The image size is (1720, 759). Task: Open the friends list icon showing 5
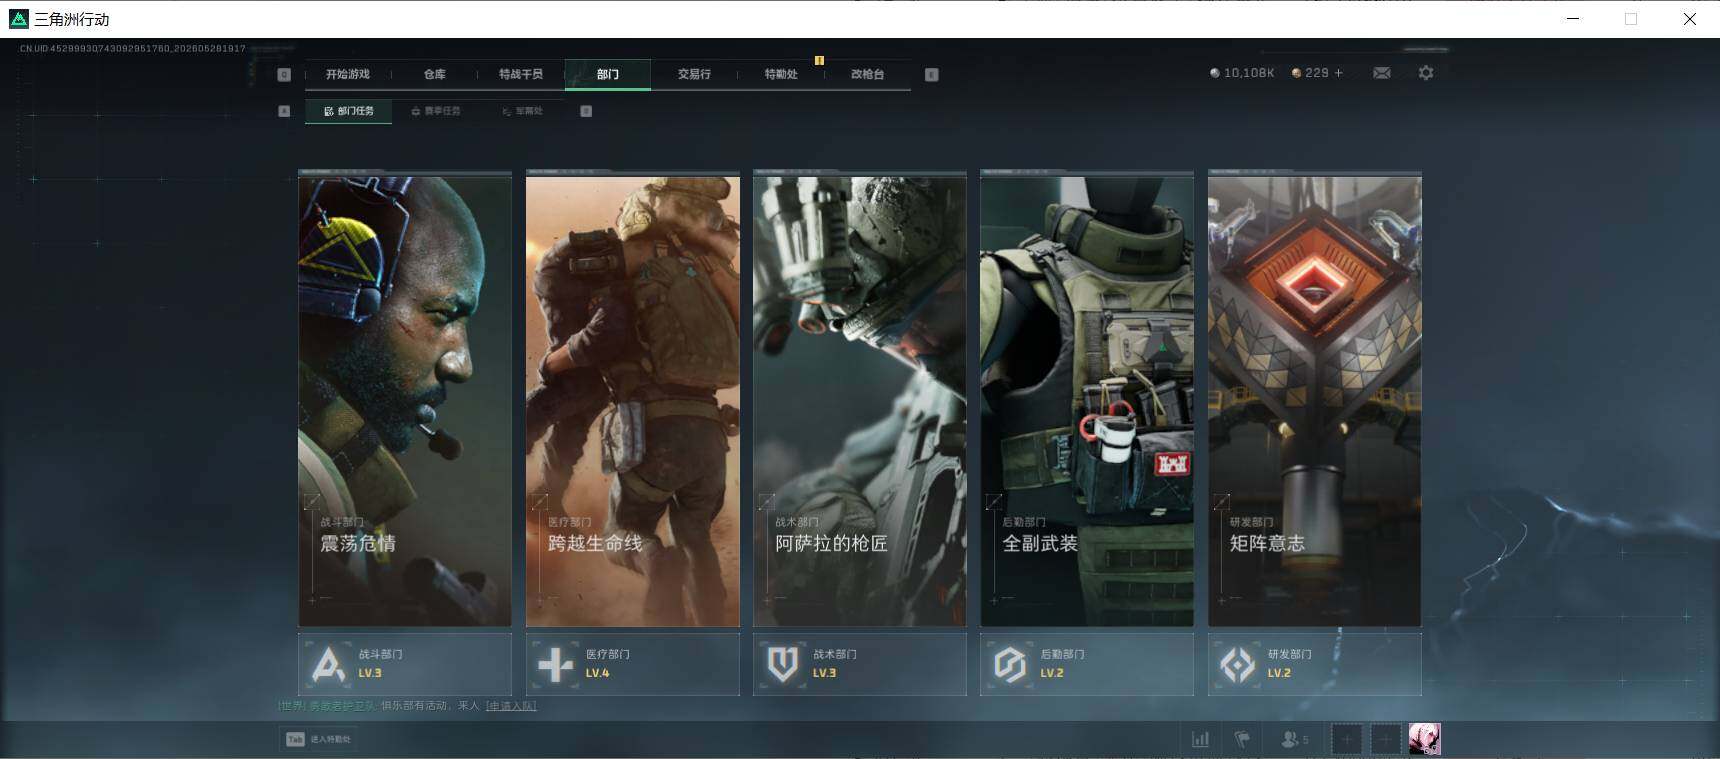coord(1294,739)
